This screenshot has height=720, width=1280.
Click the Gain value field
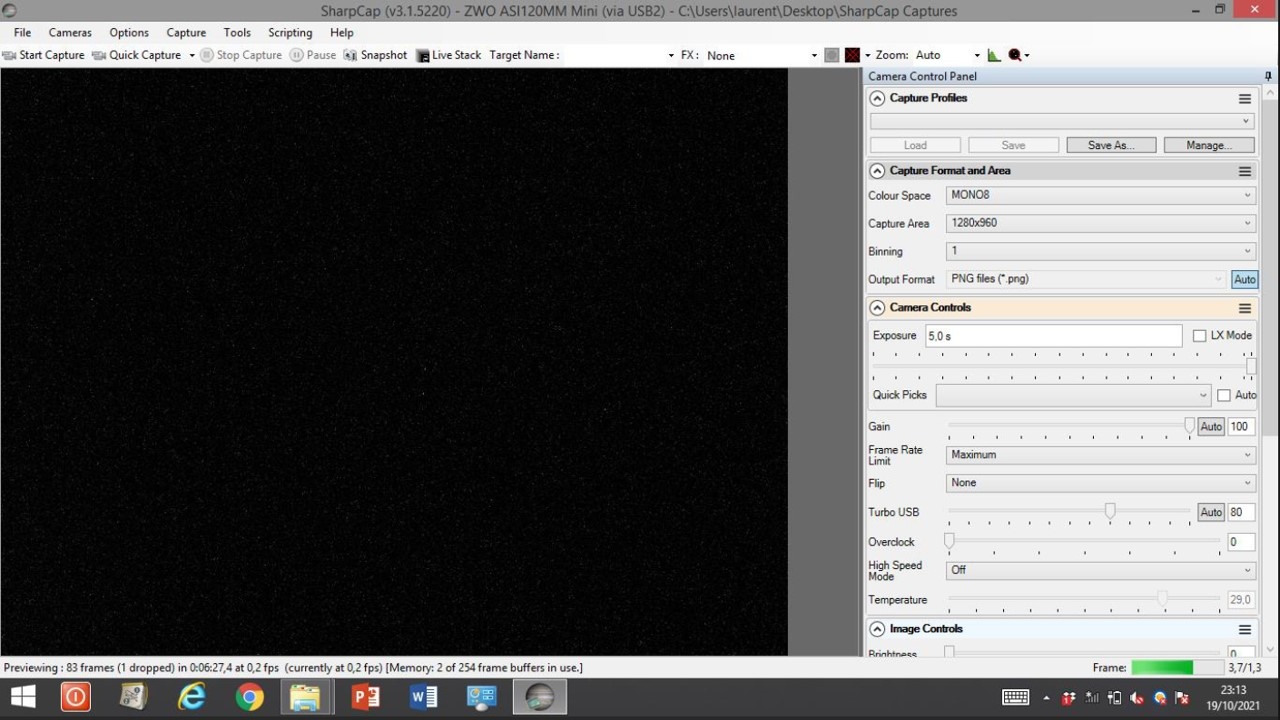[1241, 427]
